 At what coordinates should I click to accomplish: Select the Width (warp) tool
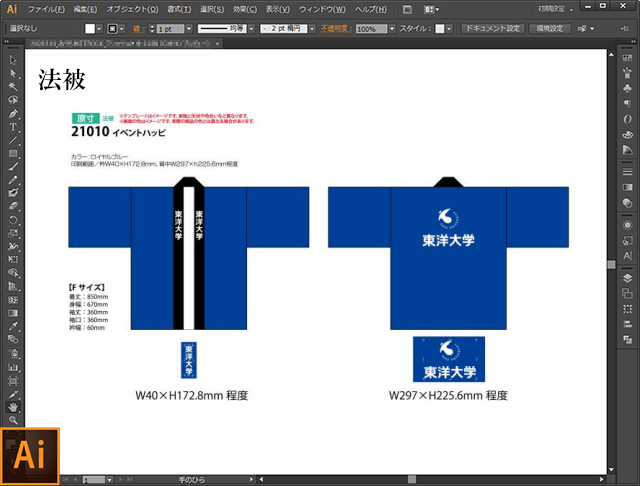click(13, 246)
